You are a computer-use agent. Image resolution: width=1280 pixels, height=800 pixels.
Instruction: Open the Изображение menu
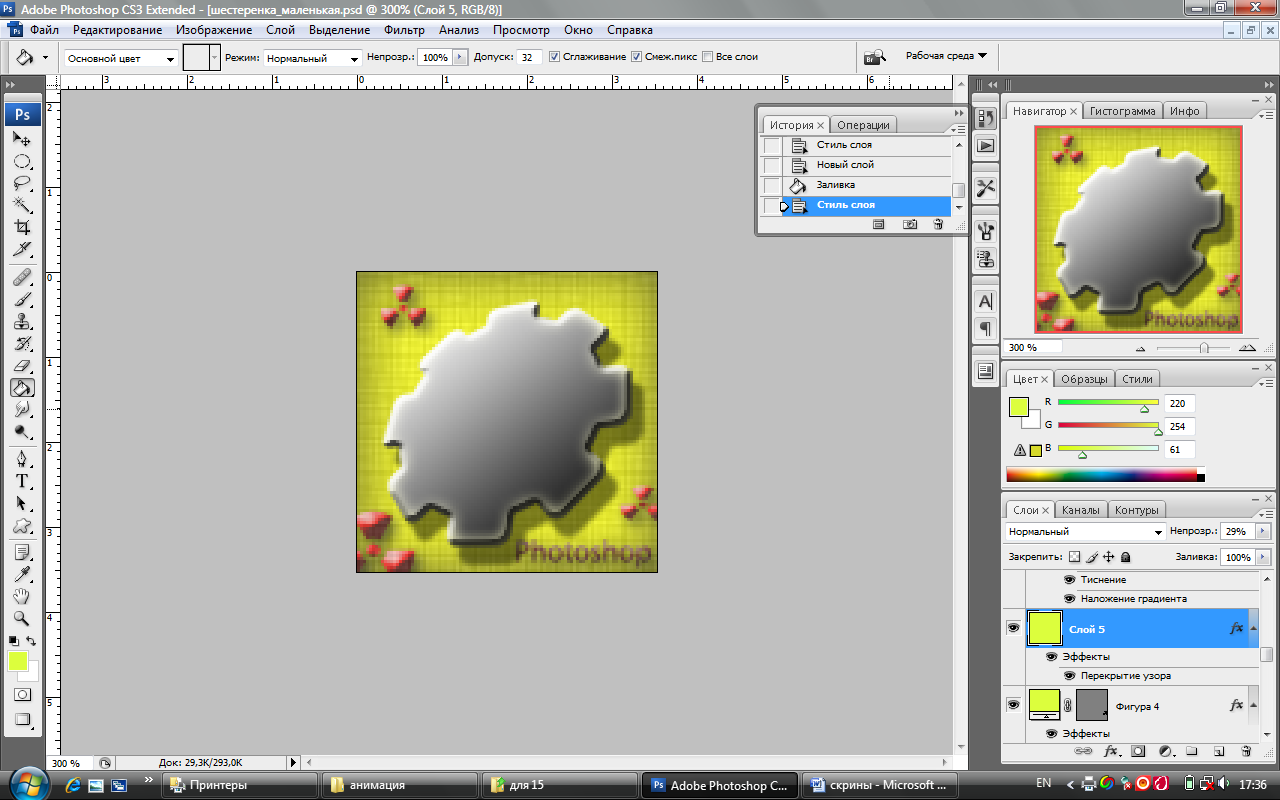coord(214,30)
